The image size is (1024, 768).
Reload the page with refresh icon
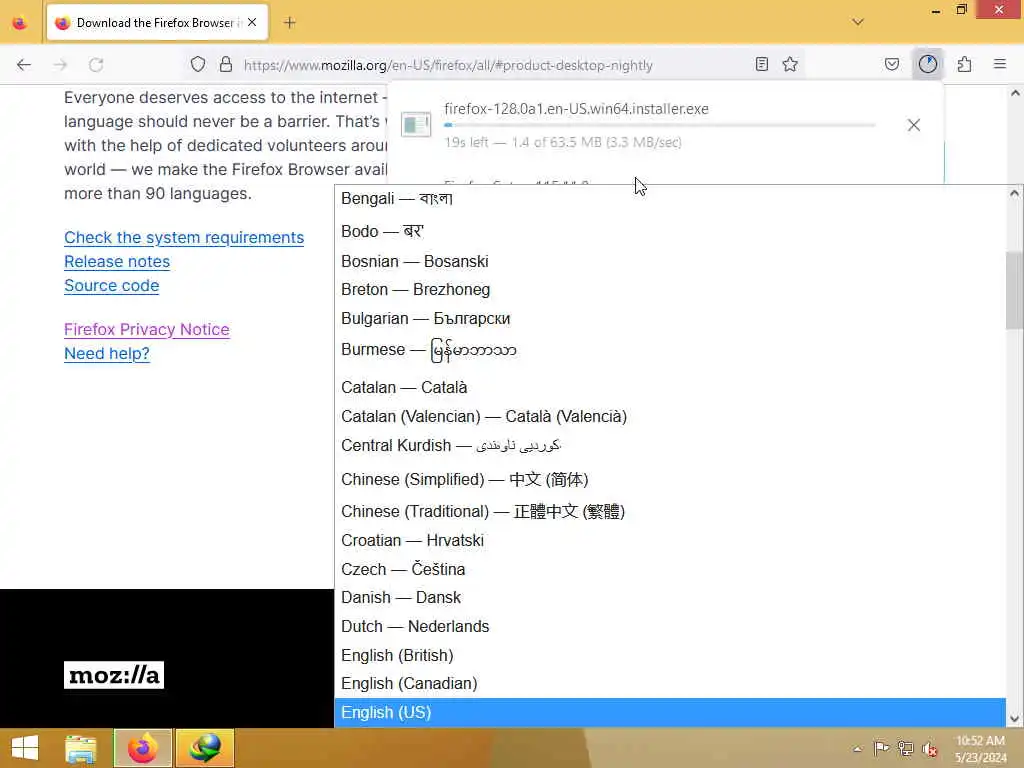pyautogui.click(x=96, y=65)
